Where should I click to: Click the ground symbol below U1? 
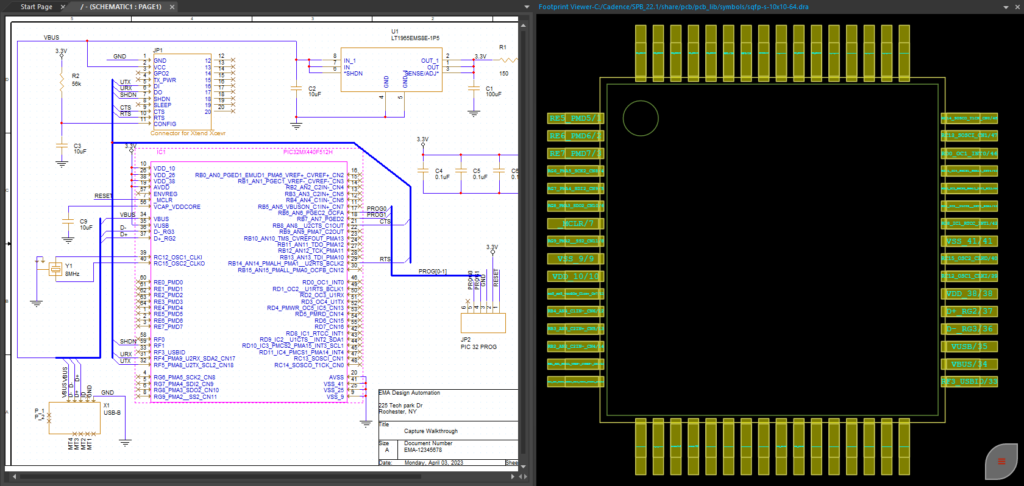tap(296, 123)
